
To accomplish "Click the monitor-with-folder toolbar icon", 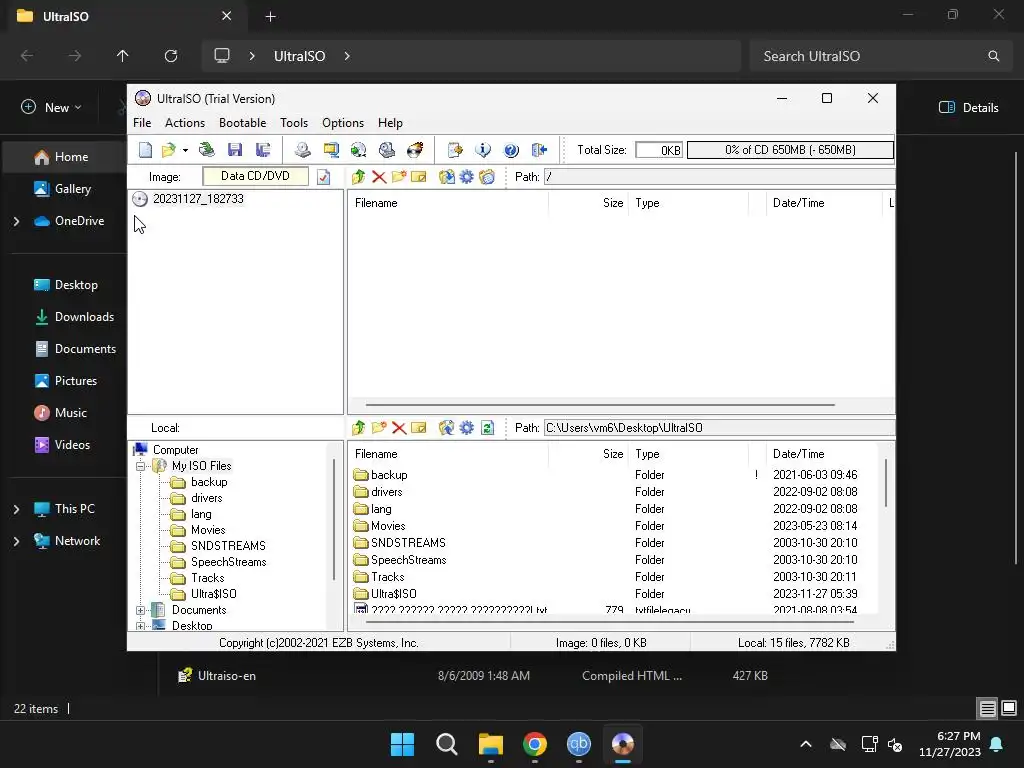I will (331, 150).
